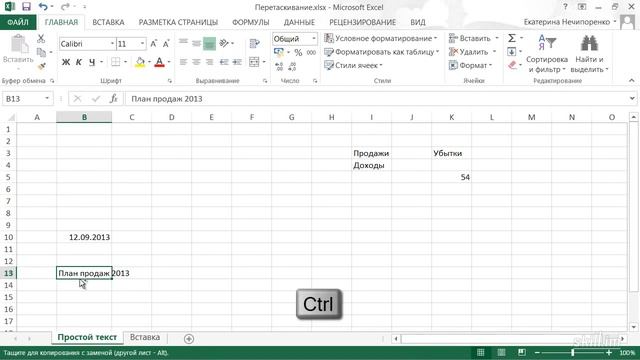Open the Общий number format dropdown
The width and height of the screenshot is (640, 360).
[x=313, y=39]
